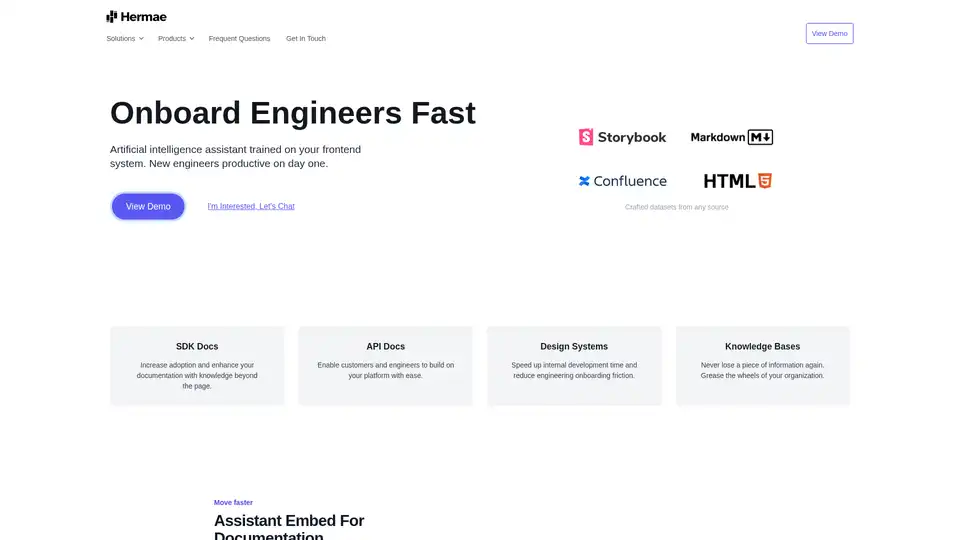Click the chevron next to Solutions
This screenshot has width=960, height=540.
coord(141,39)
